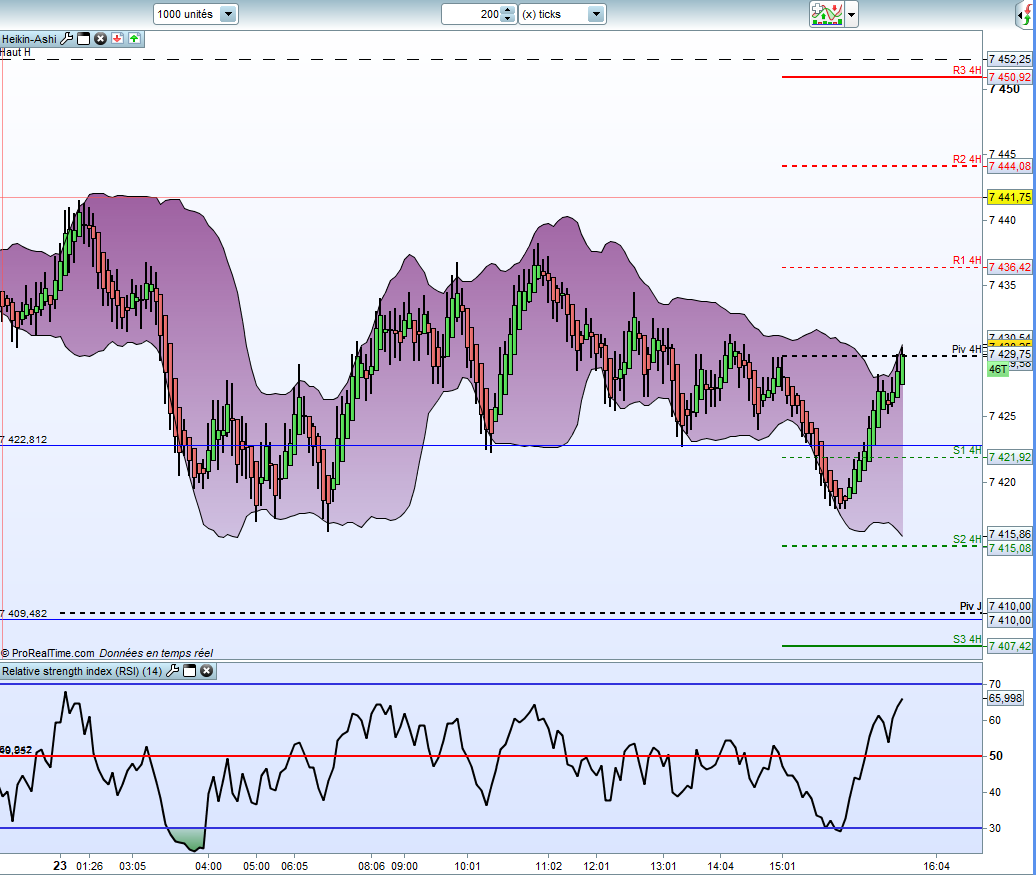Click the 7 422,812 horizontal line label
The width and height of the screenshot is (1036, 875).
point(24,439)
